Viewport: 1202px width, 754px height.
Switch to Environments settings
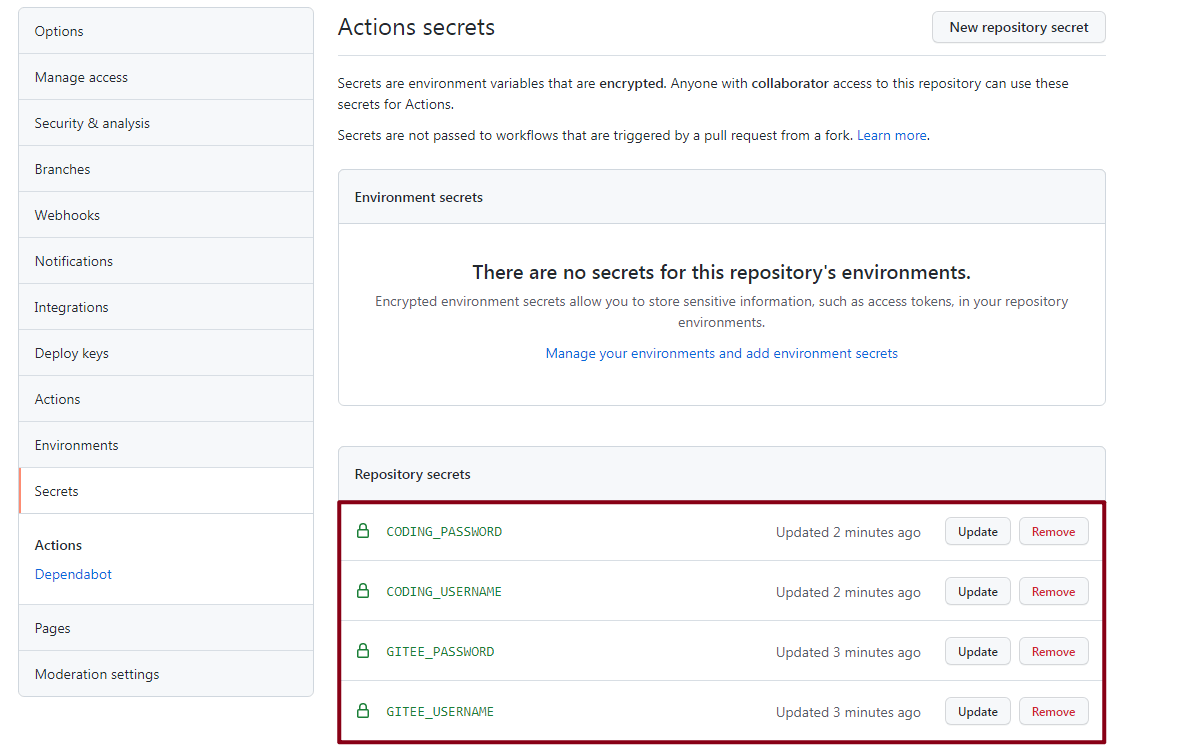click(76, 445)
